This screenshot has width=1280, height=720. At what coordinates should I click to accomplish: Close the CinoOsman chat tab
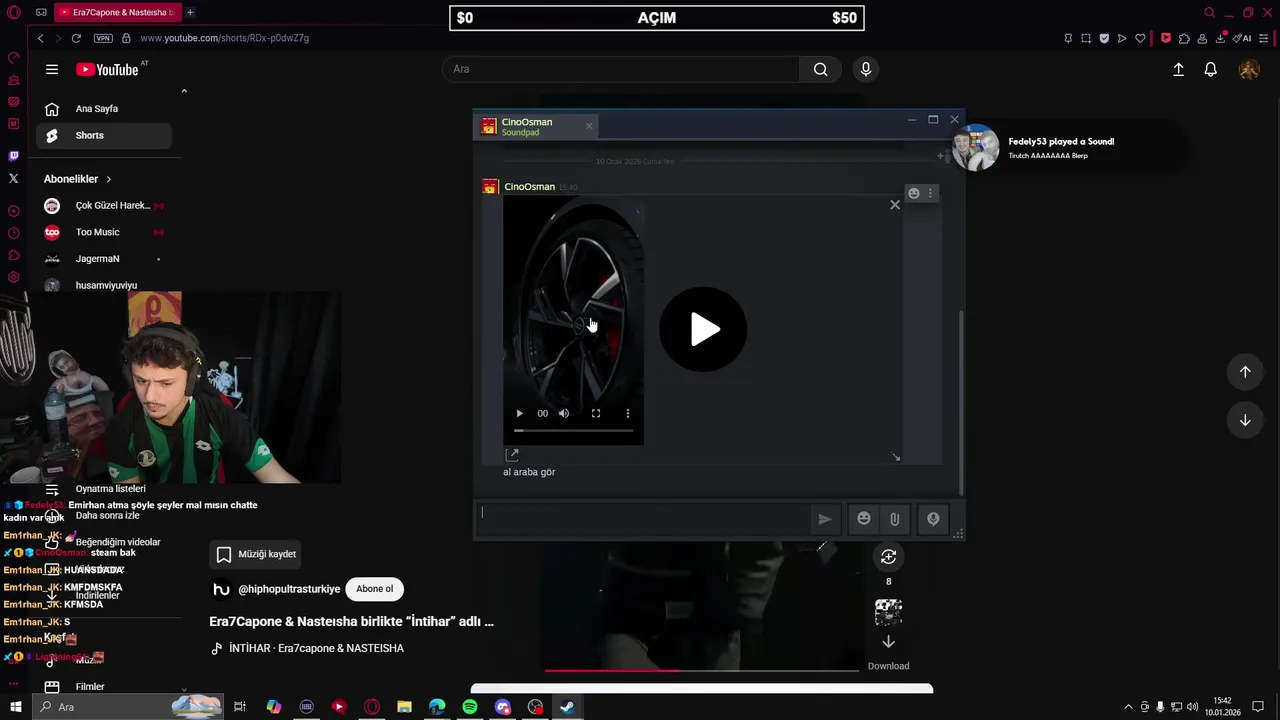point(589,126)
